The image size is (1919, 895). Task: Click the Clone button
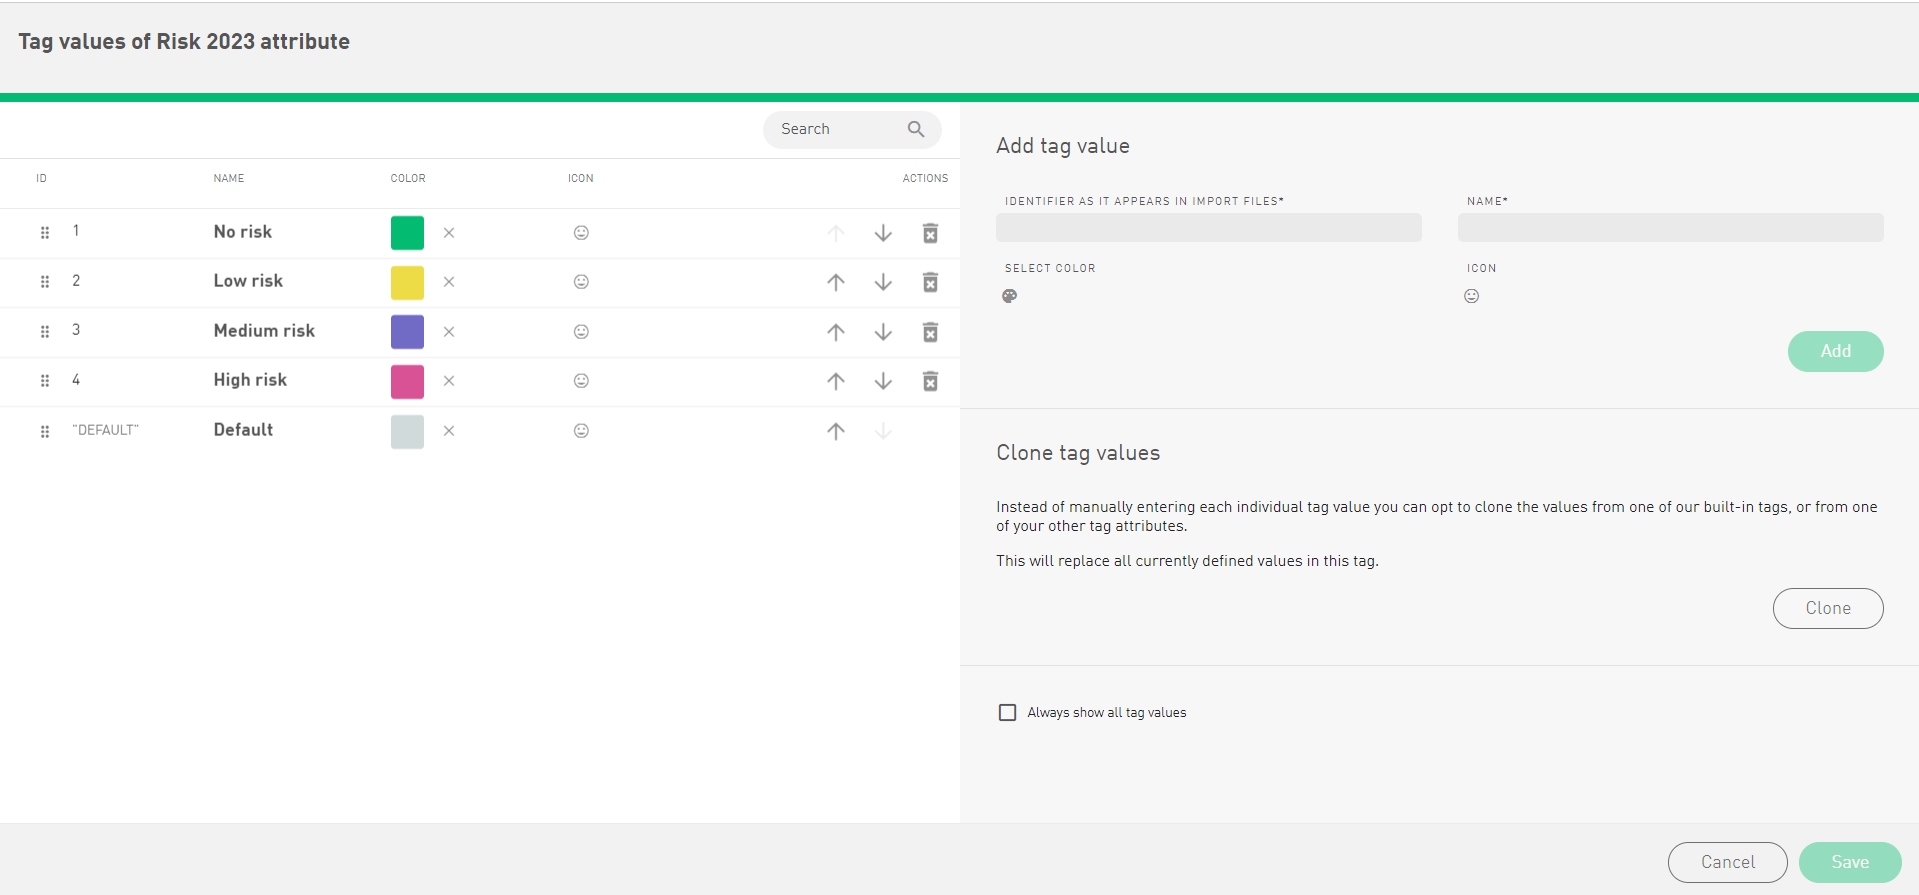pyautogui.click(x=1827, y=608)
